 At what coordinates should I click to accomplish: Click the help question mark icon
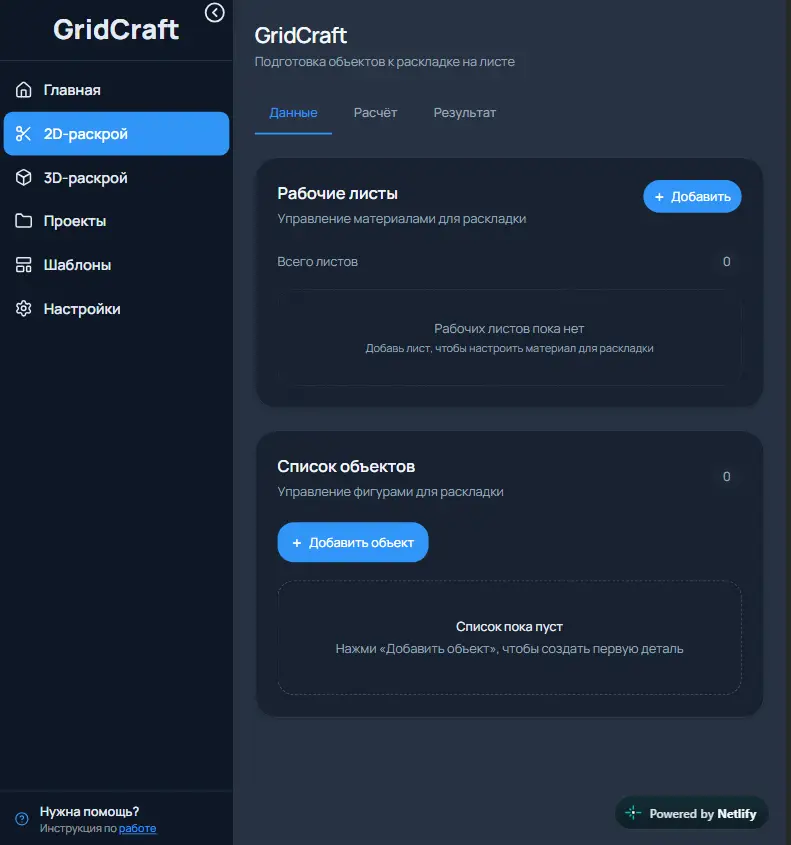click(22, 819)
